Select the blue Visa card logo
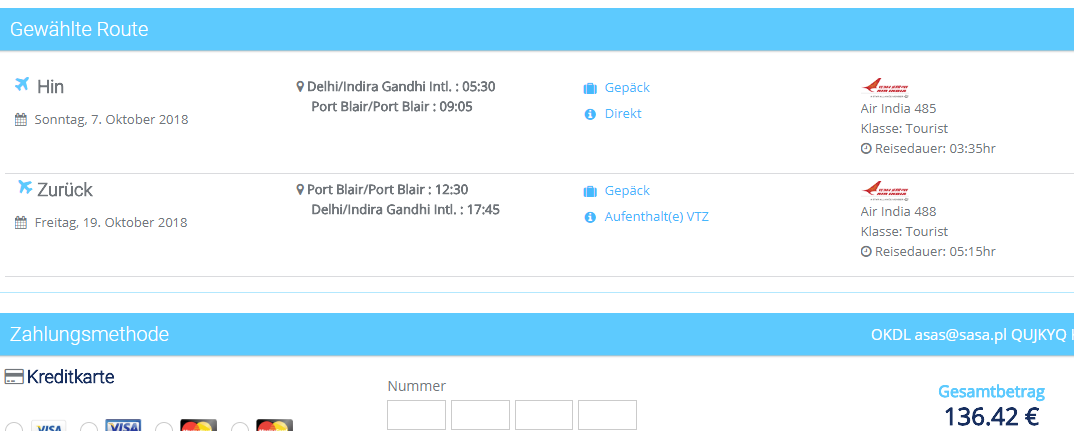 [x=123, y=425]
